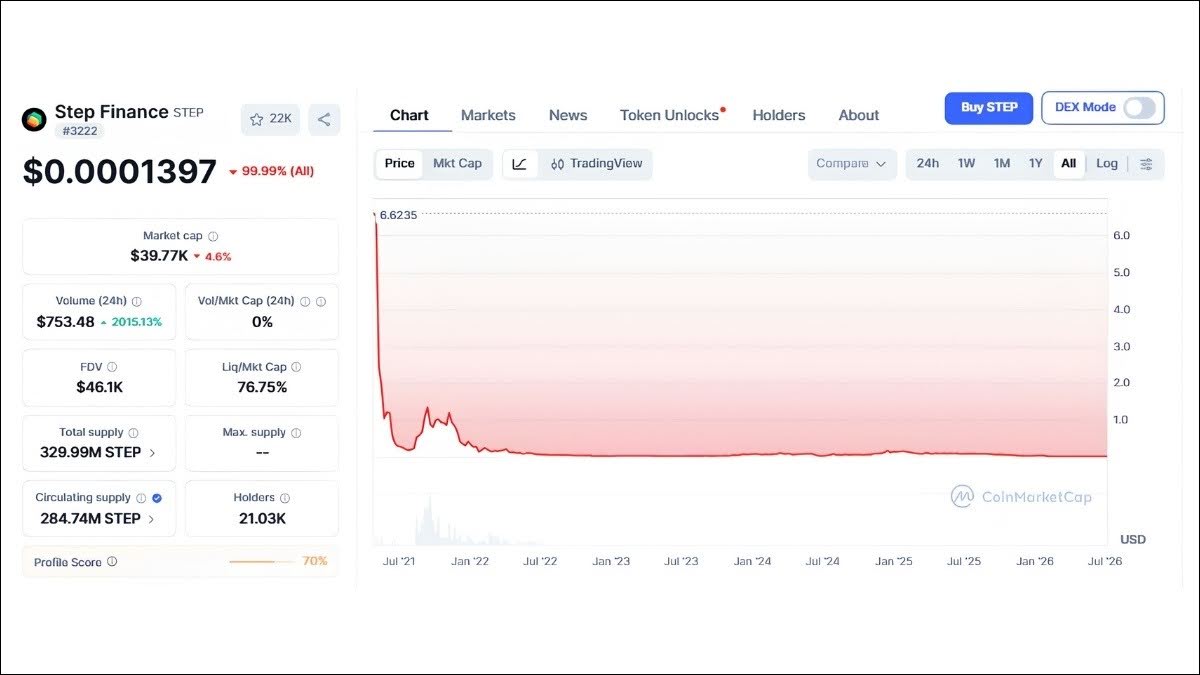Click info icon beside Total supply

(133, 433)
